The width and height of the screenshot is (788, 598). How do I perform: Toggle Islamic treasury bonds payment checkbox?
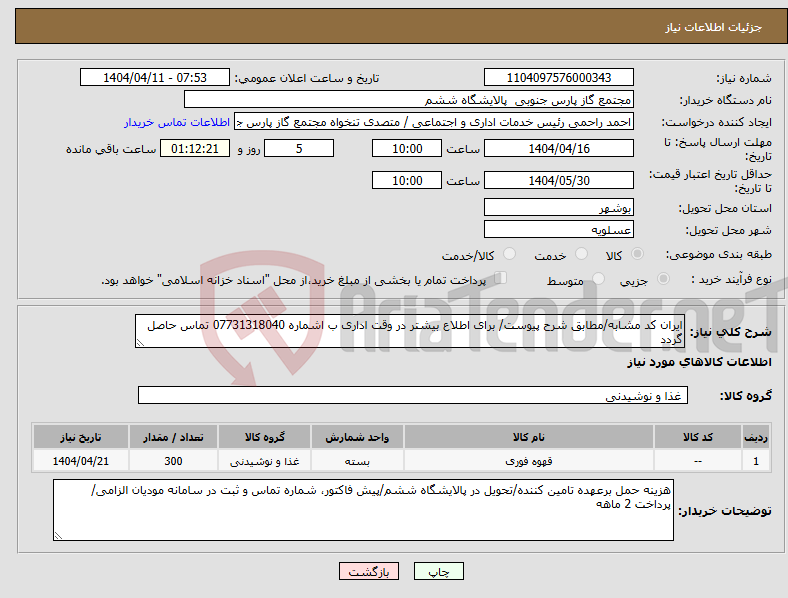point(501,278)
